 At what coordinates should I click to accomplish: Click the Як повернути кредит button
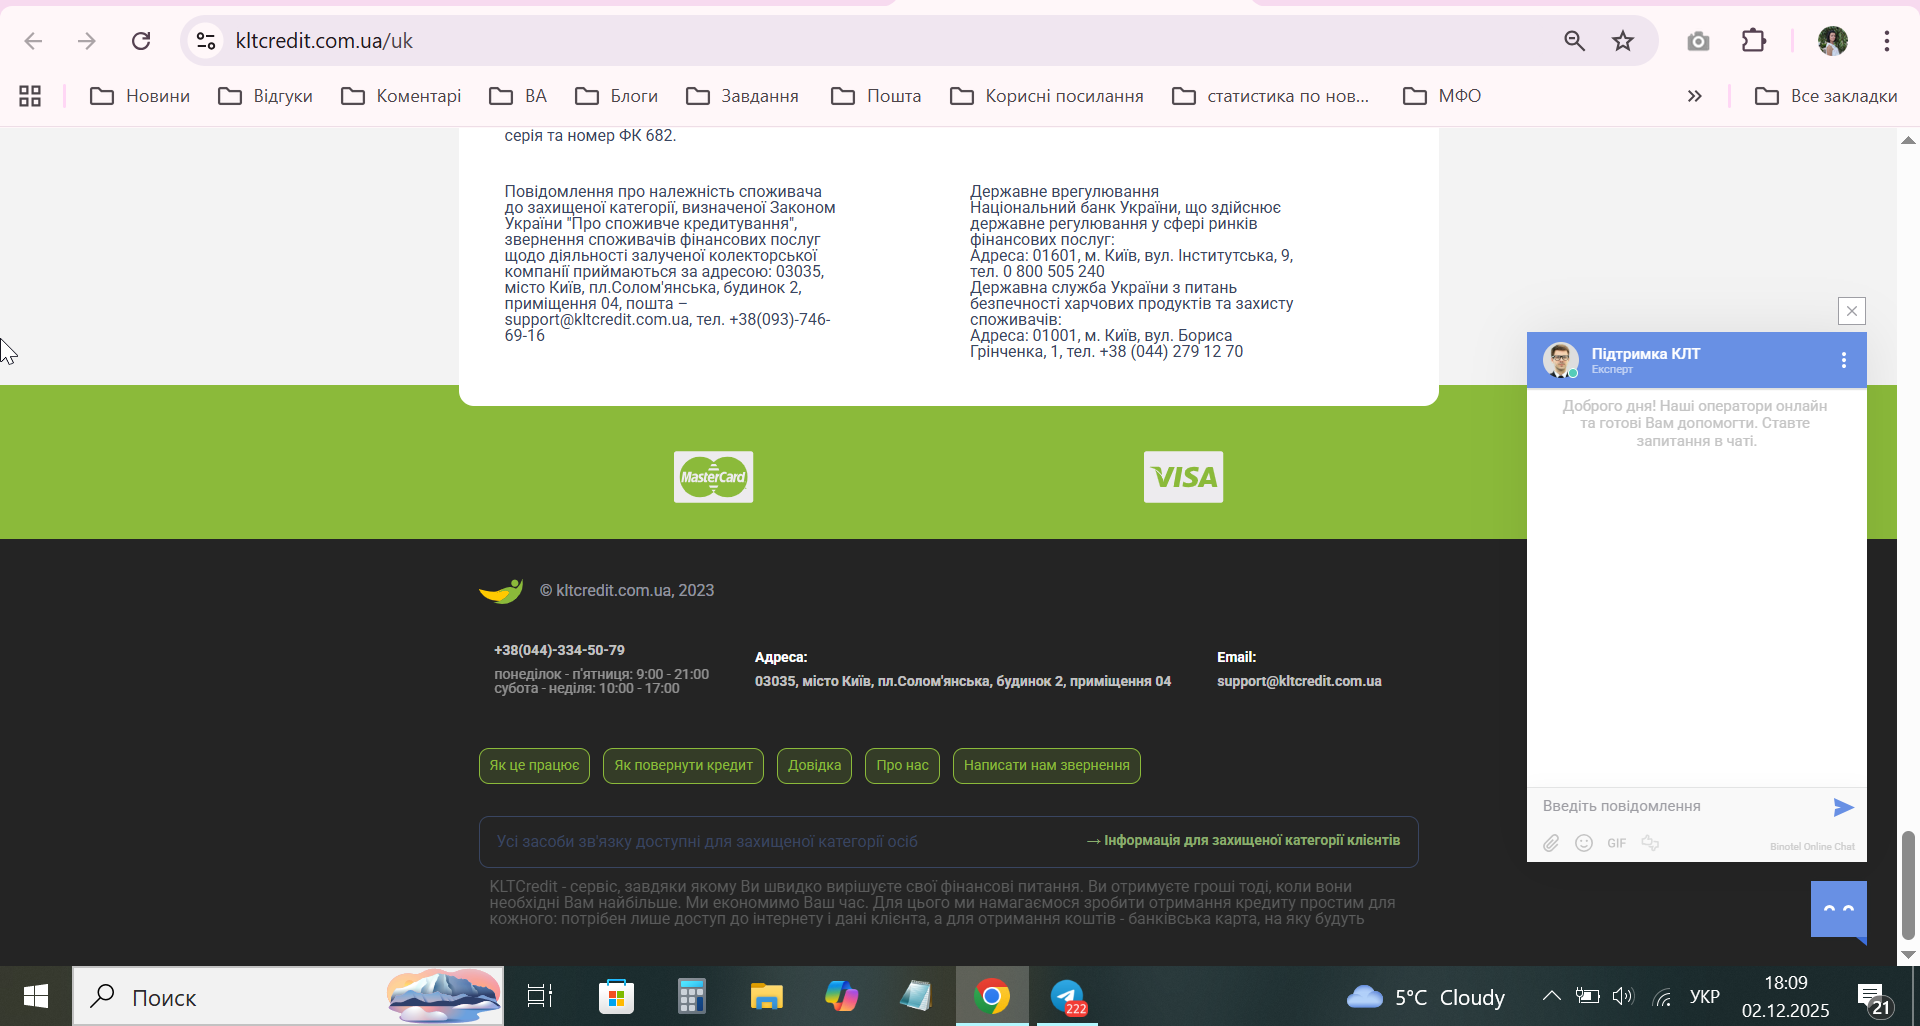pos(683,766)
